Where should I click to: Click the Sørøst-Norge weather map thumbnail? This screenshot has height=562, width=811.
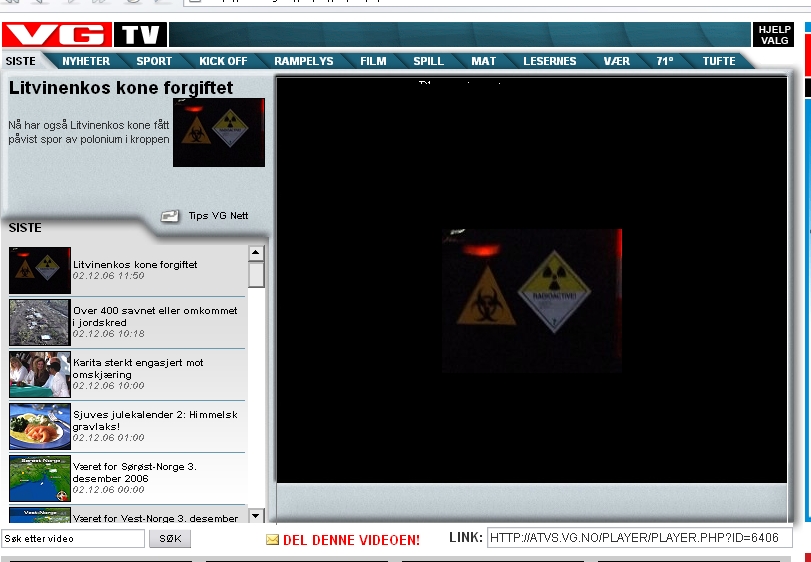point(40,478)
